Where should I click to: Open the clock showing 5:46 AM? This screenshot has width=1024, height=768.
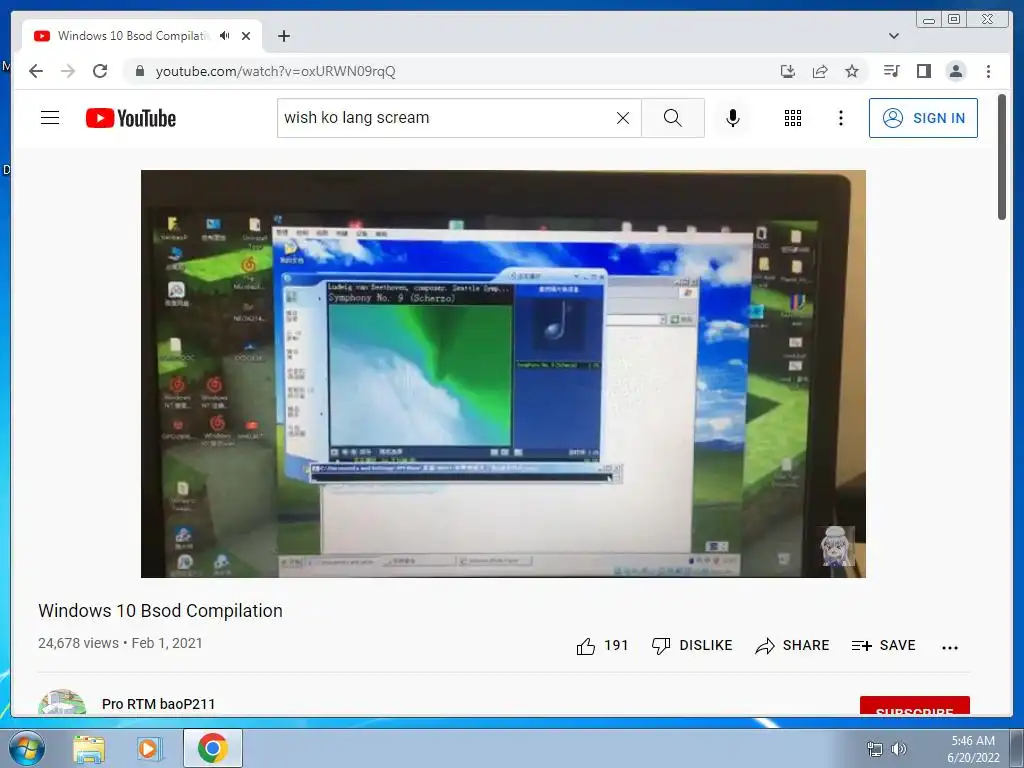(973, 749)
